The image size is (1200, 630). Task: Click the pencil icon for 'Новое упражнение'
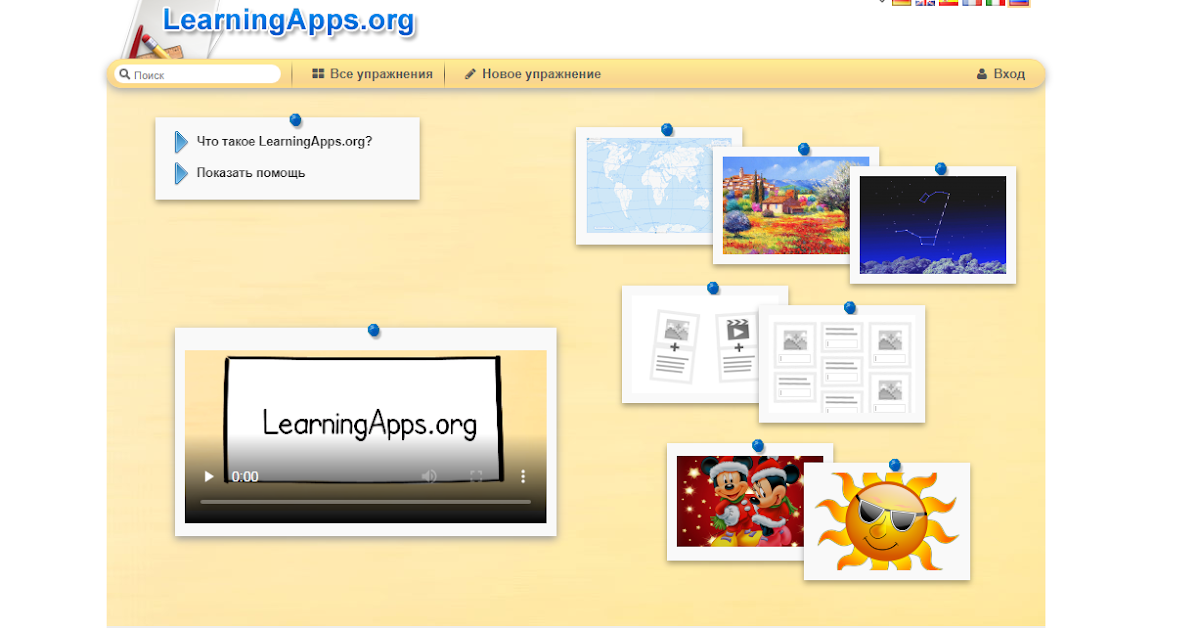(x=469, y=73)
